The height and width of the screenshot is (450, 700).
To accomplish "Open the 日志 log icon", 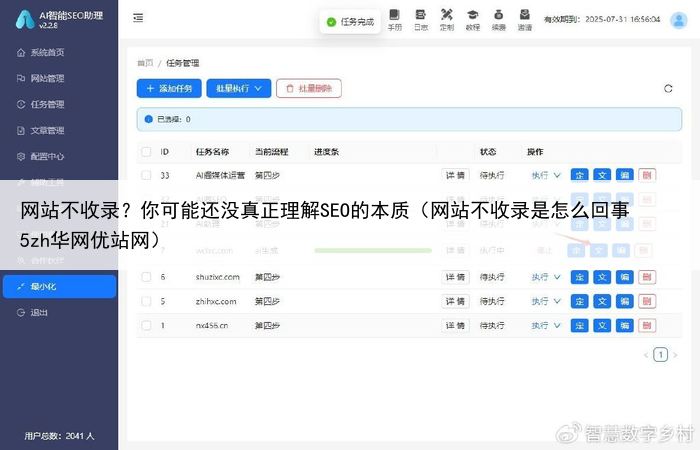I will 420,19.
